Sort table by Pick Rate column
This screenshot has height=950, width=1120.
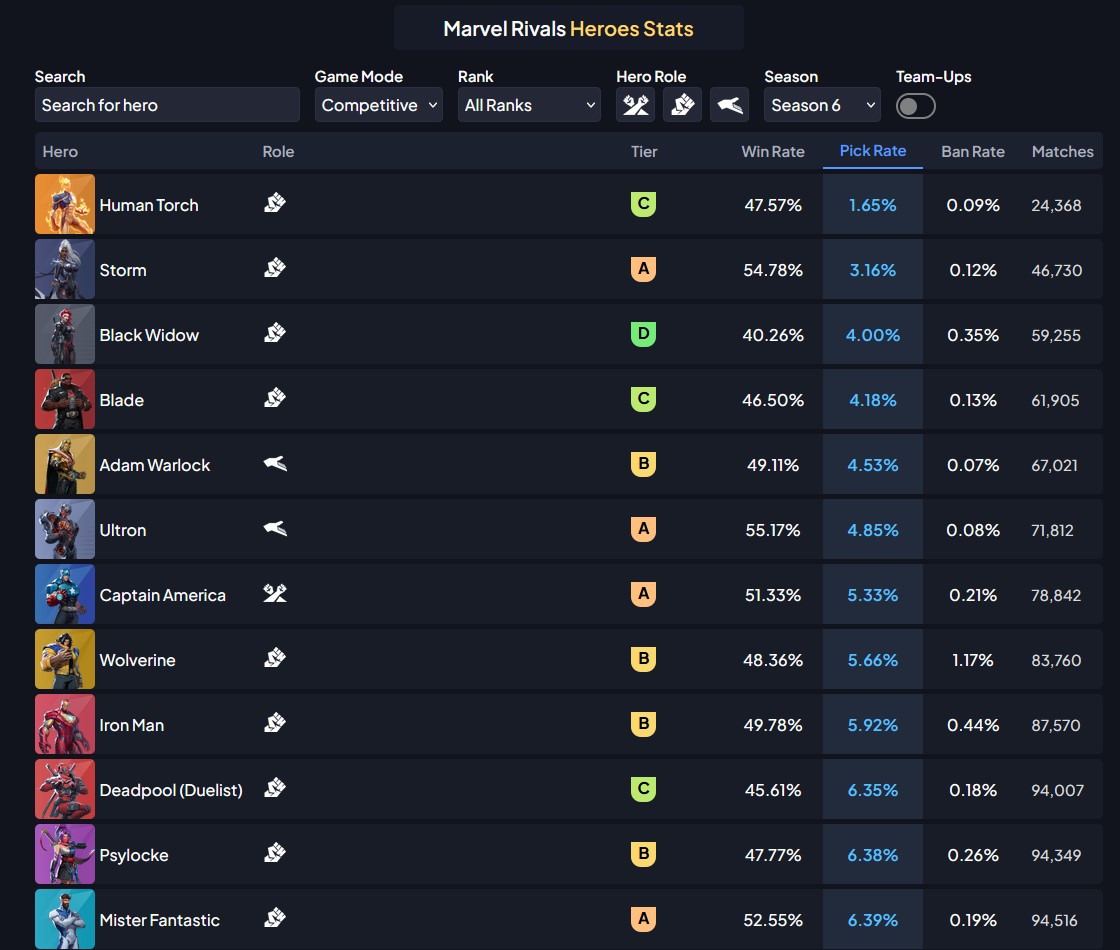pos(873,151)
